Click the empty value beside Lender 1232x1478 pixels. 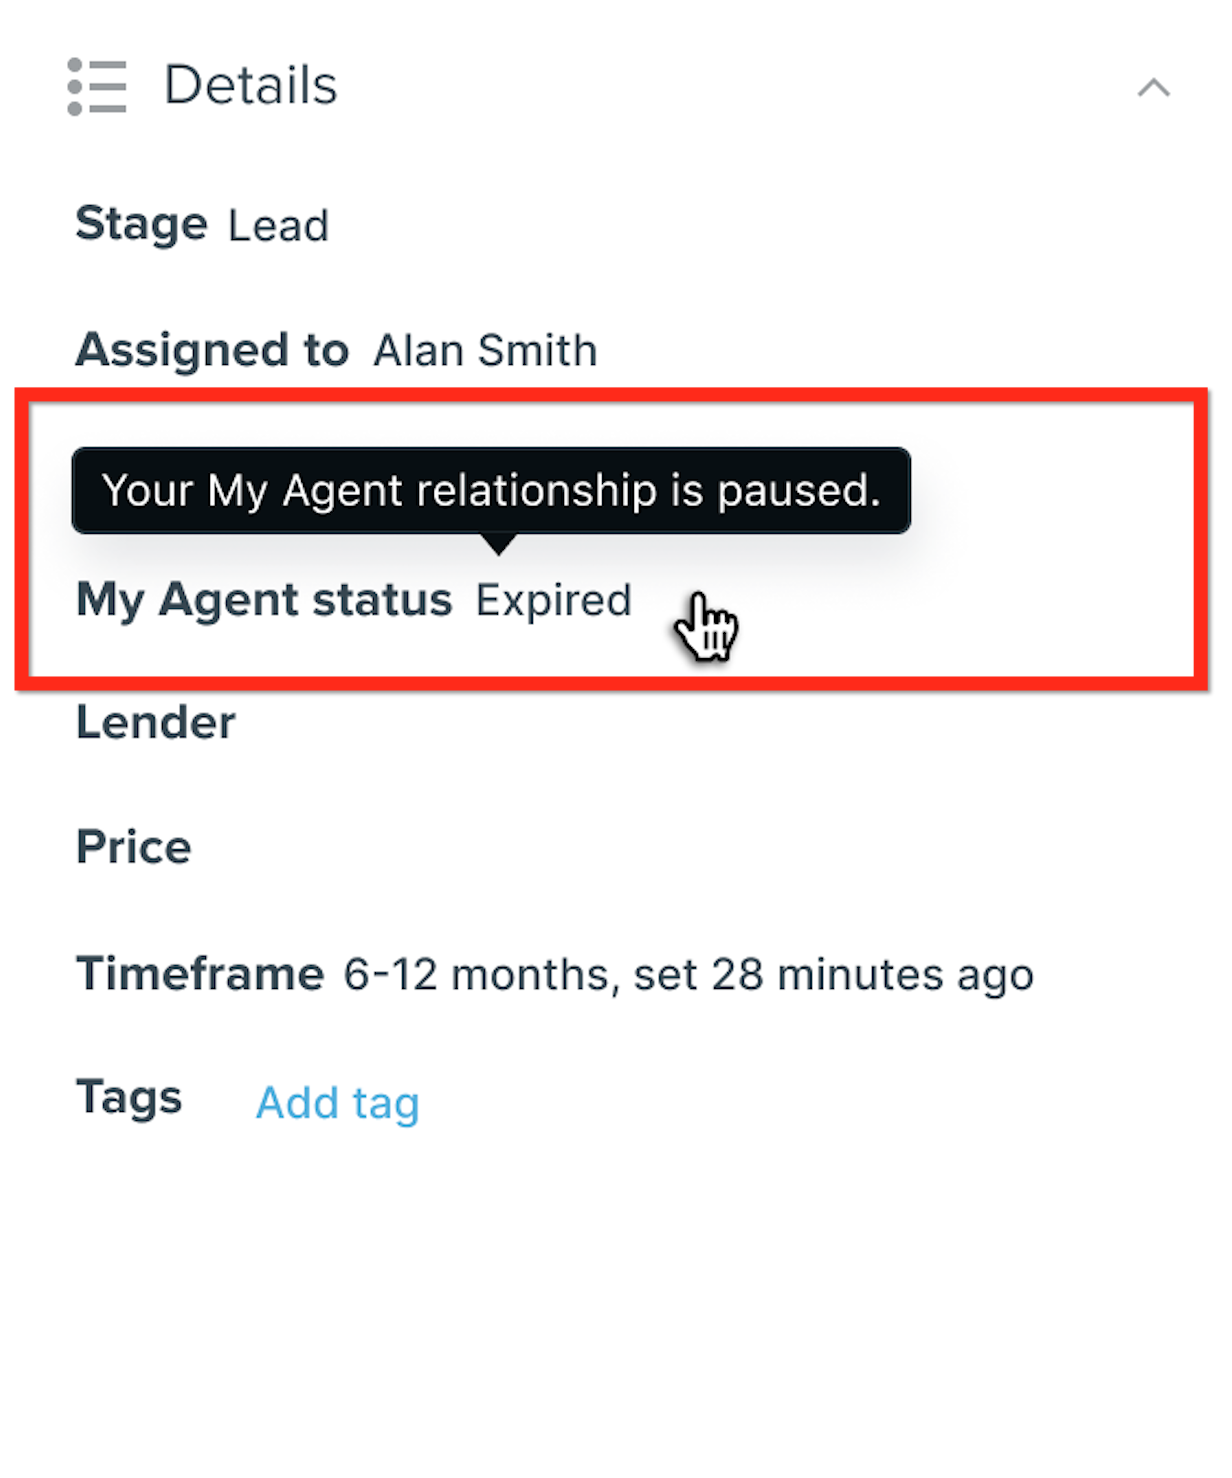400,724
